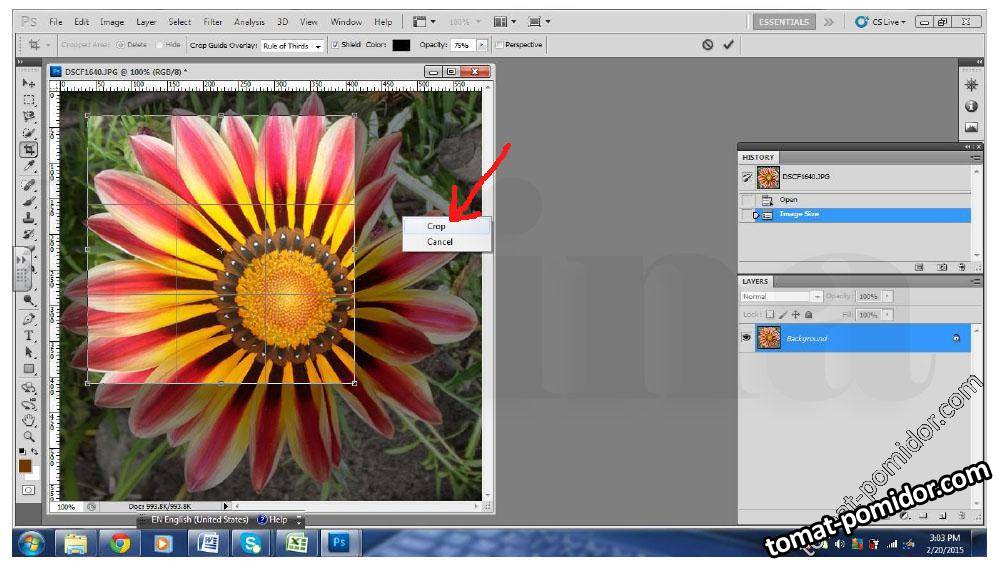Commit the crop with the checkmark icon
Viewport: 996px width, 570px height.
click(x=728, y=45)
